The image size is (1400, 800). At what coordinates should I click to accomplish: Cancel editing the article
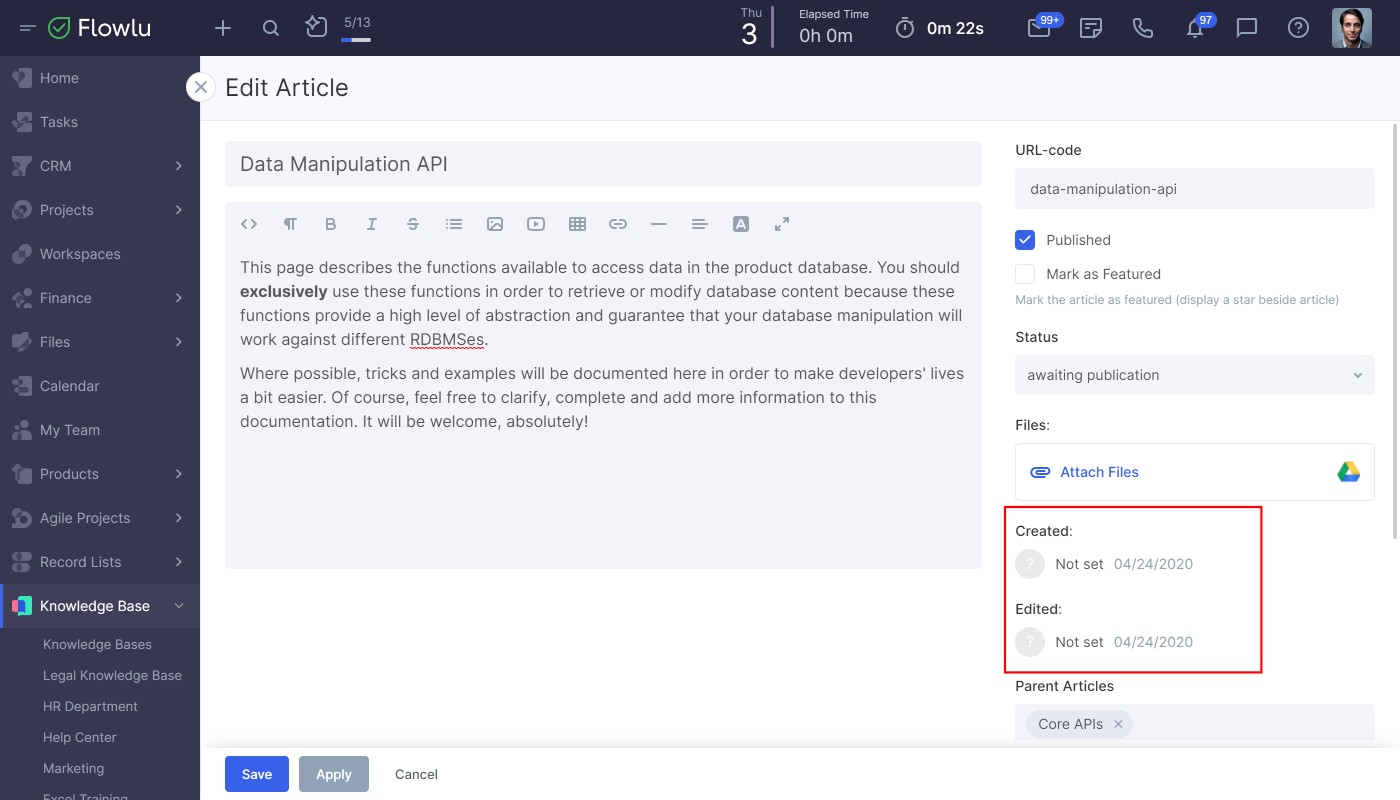[x=416, y=774]
